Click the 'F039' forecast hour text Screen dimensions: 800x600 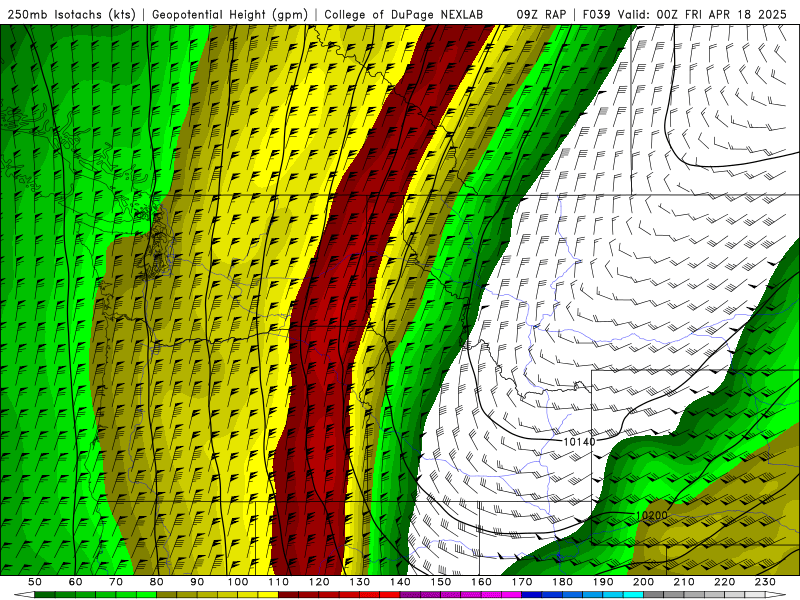(596, 15)
